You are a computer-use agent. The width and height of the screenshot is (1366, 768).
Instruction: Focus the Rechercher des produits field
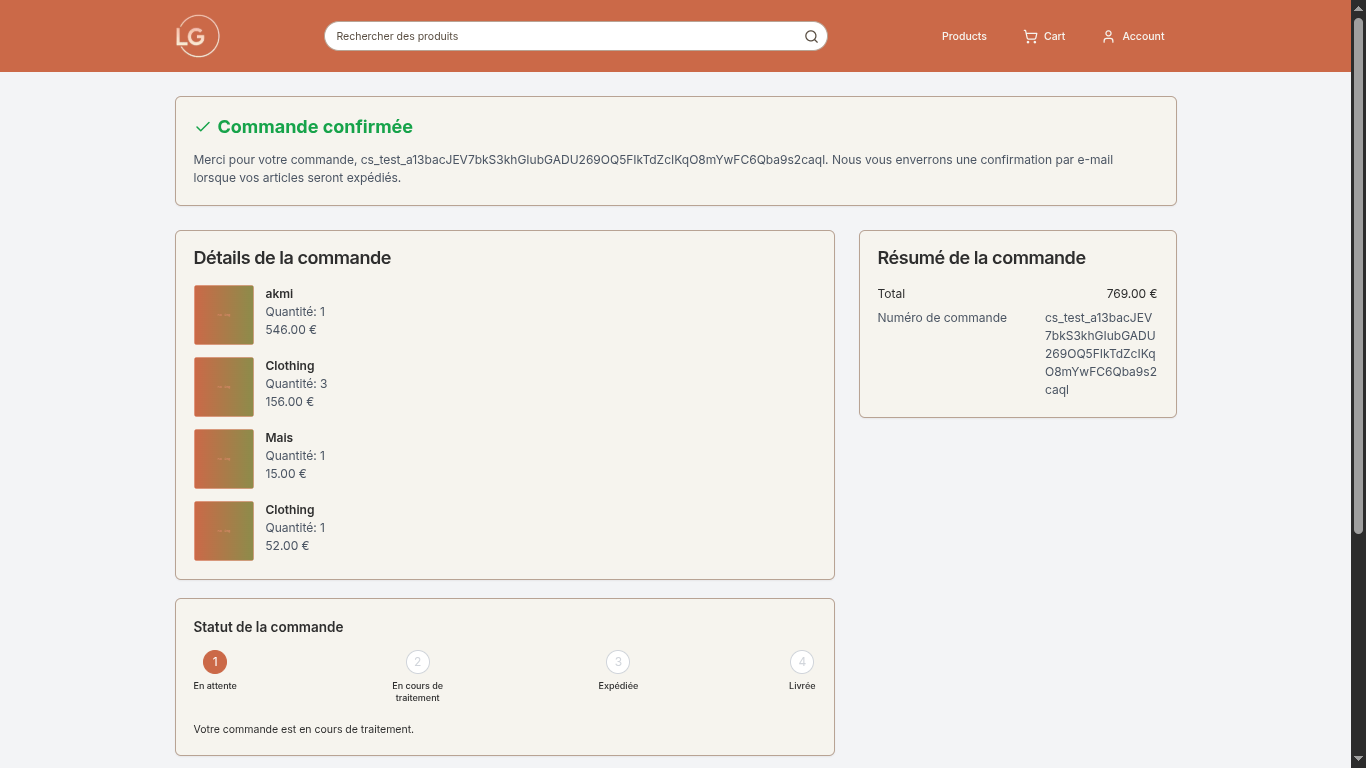pyautogui.click(x=565, y=36)
